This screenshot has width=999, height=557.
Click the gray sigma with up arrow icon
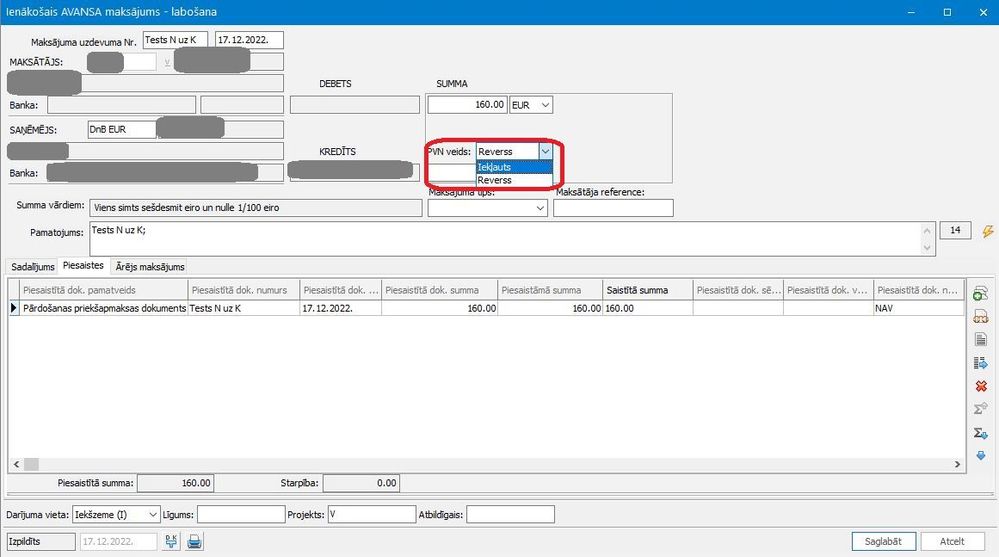(x=981, y=409)
